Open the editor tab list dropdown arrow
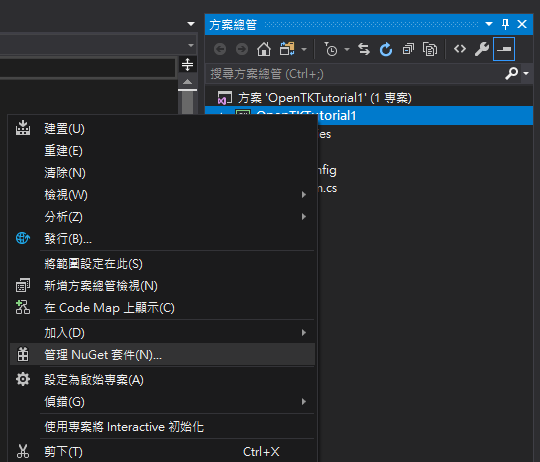This screenshot has width=540, height=462. point(191,24)
